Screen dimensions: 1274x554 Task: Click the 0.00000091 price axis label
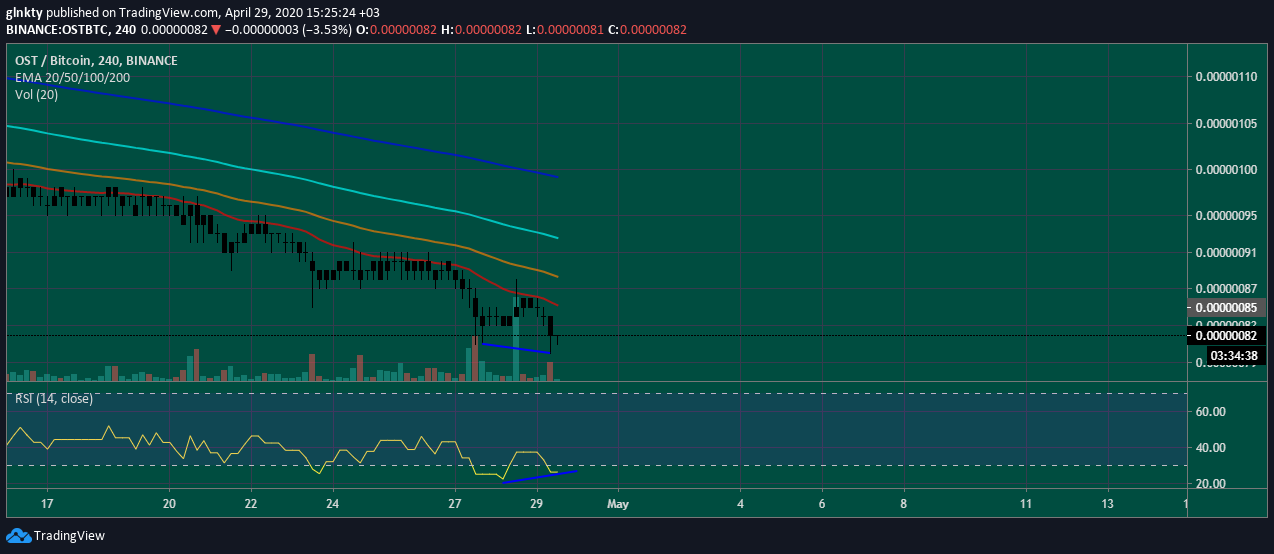pyautogui.click(x=1226, y=252)
